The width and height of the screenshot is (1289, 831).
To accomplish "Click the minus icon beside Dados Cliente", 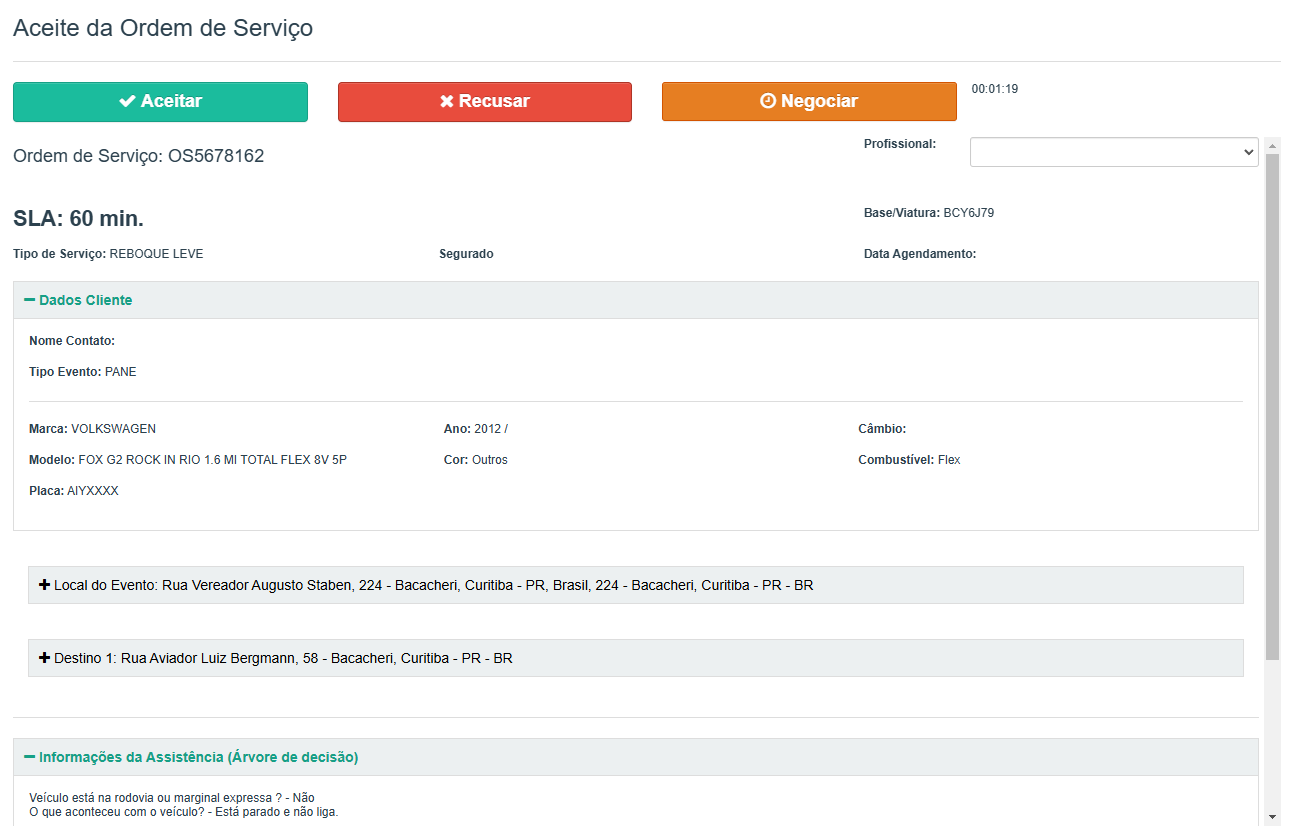I will (29, 300).
